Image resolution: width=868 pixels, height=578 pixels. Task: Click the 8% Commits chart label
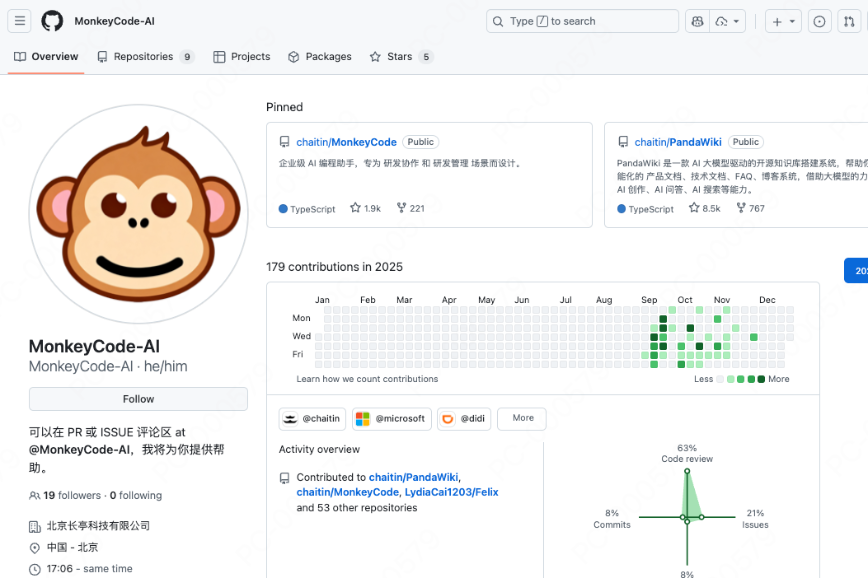pos(612,519)
